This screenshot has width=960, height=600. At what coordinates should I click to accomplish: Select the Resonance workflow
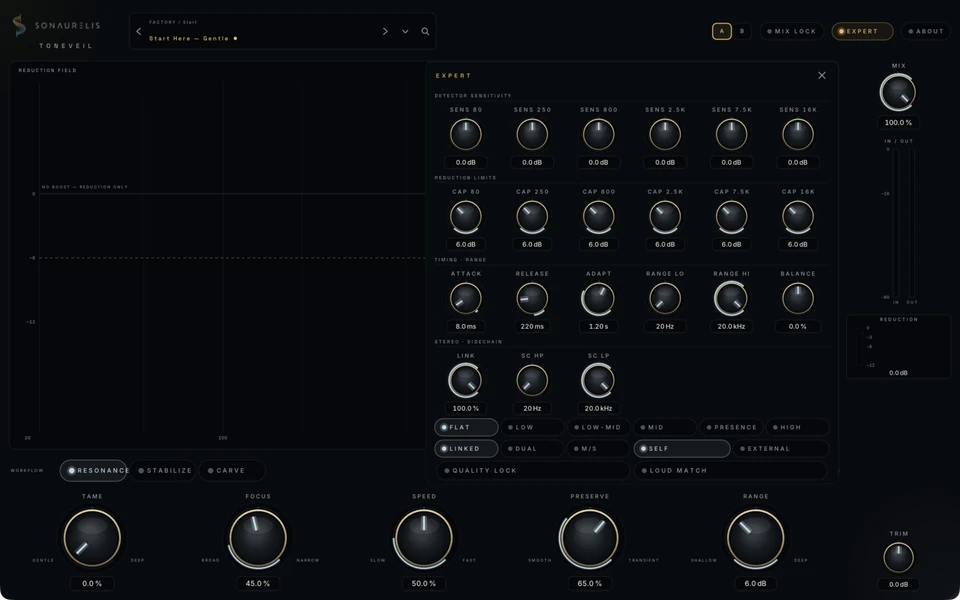94,471
